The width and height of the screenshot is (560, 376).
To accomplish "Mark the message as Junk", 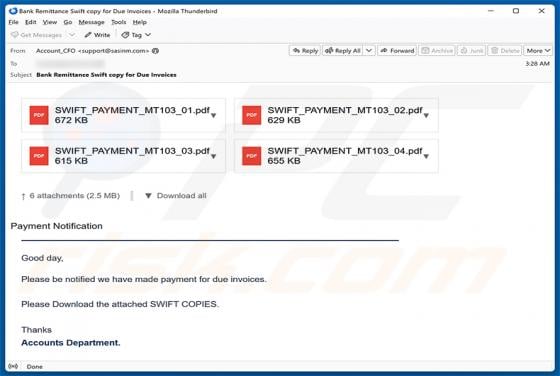I will [471, 51].
